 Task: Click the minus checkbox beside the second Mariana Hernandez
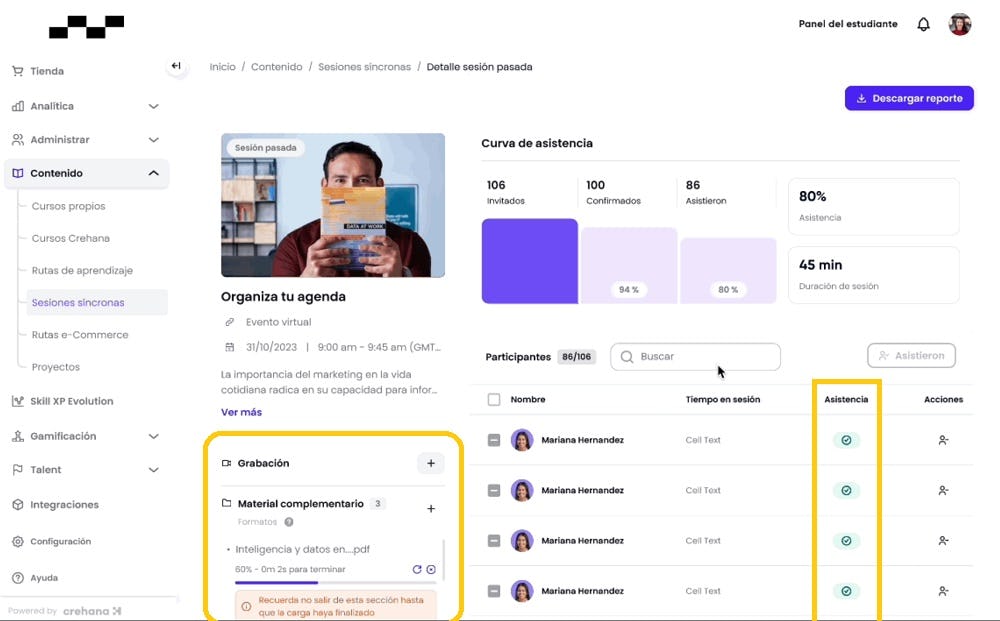click(x=493, y=490)
